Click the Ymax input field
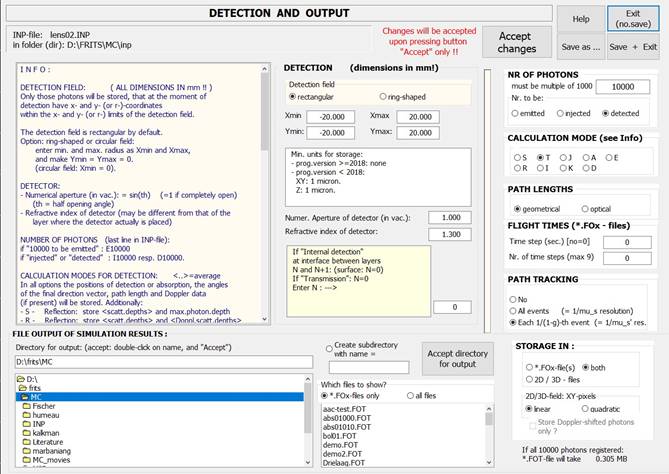669x474 pixels. point(418,133)
